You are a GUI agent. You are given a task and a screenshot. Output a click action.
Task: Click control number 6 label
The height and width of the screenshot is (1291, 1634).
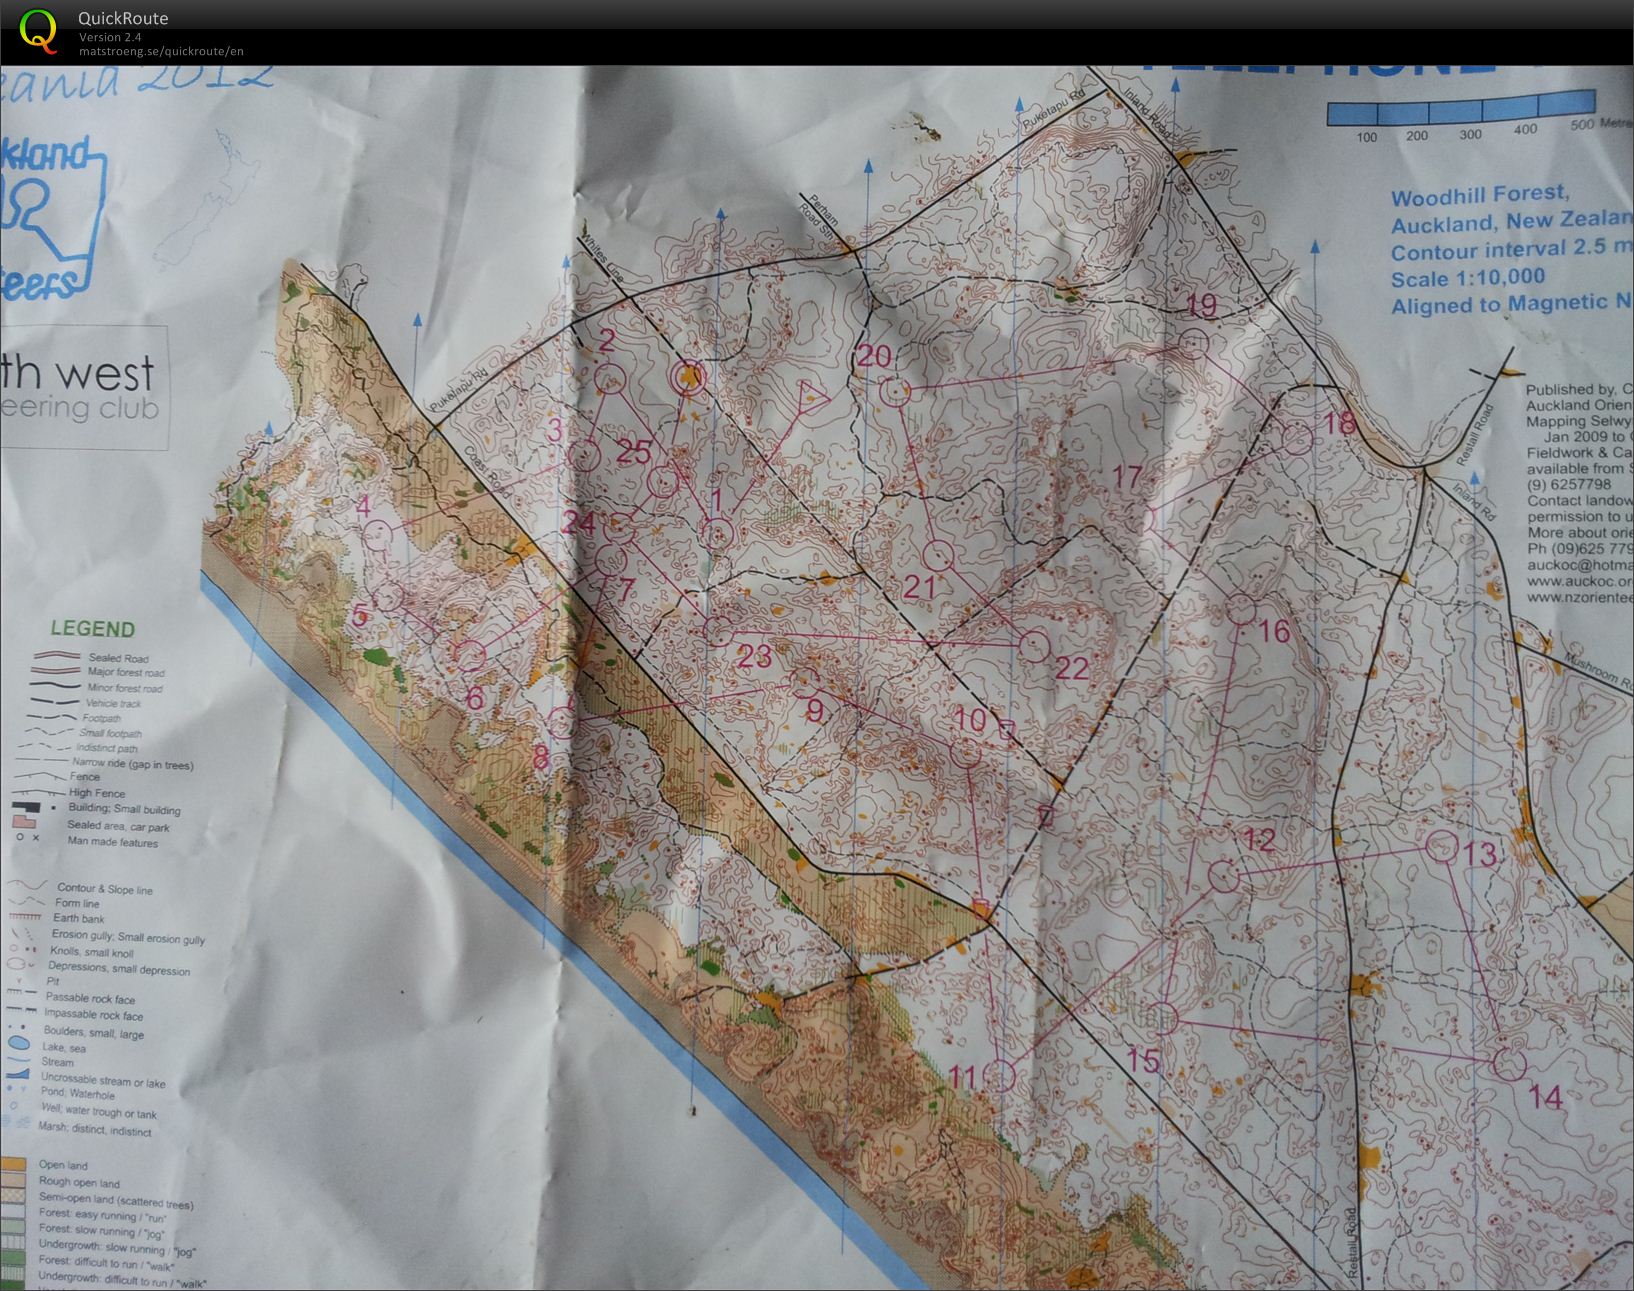coord(475,697)
